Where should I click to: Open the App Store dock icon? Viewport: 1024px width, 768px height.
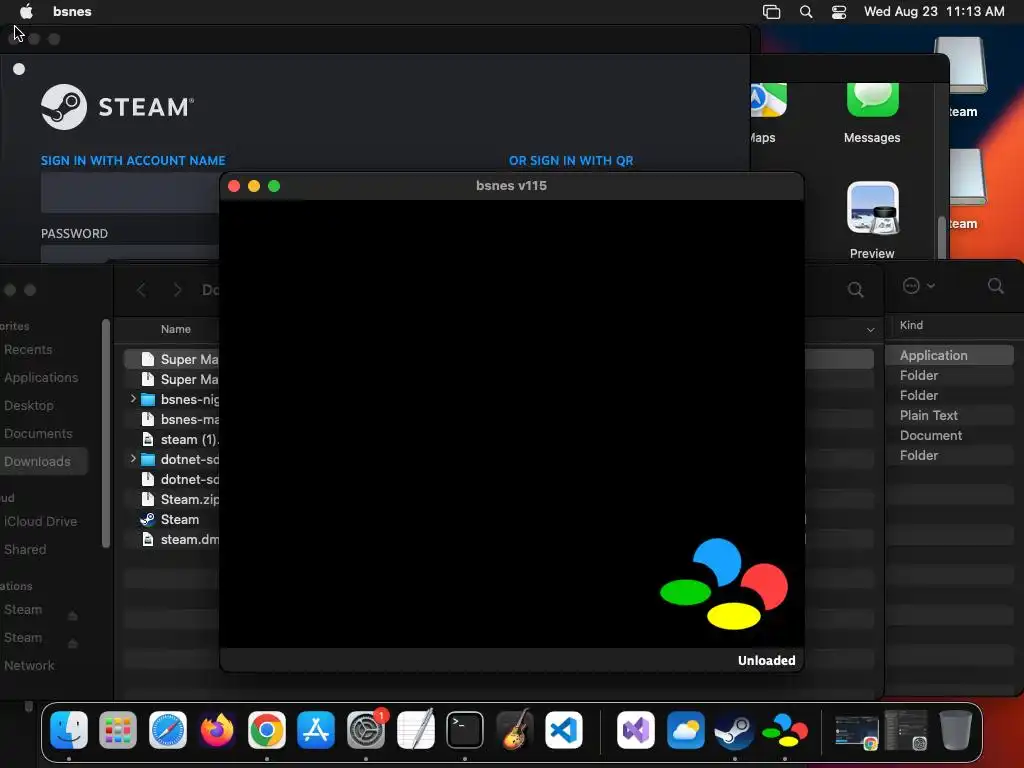pyautogui.click(x=316, y=729)
